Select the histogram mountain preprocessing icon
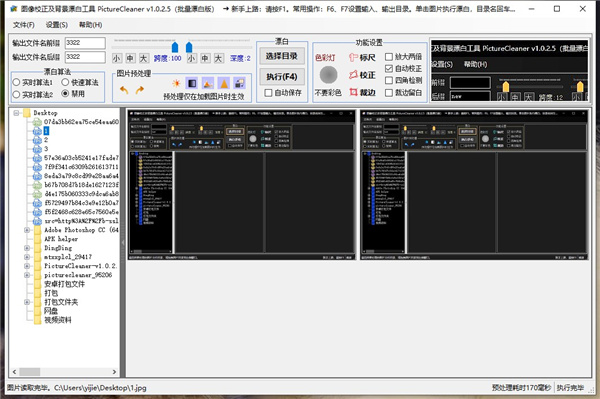600x399 pixels. (208, 83)
